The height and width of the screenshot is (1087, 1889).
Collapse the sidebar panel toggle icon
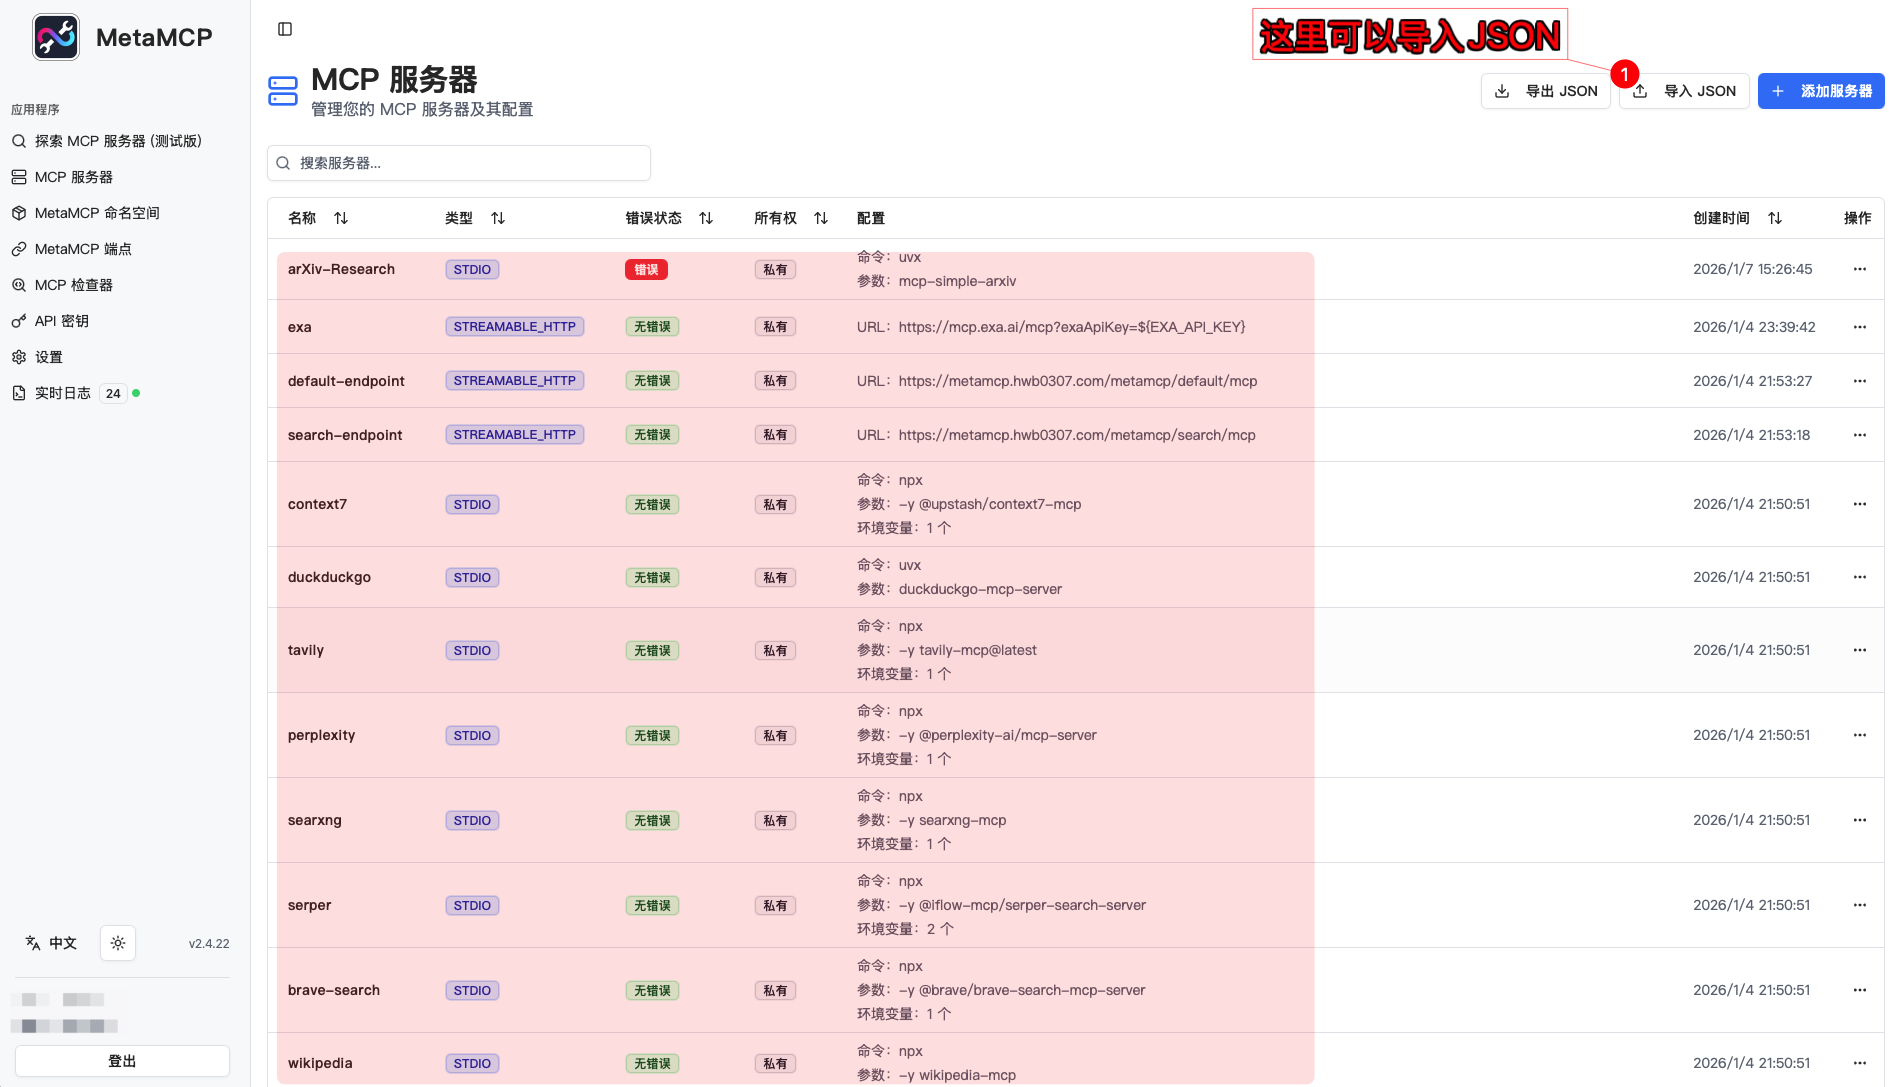285,29
